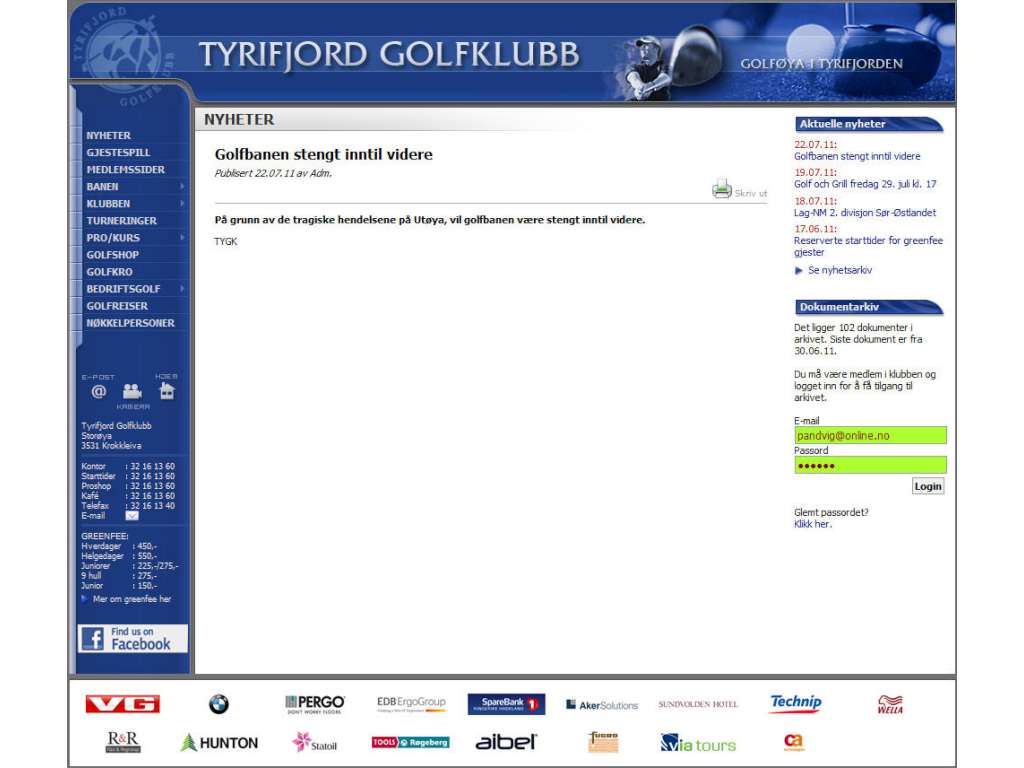This screenshot has width=1024, height=768.
Task: Open the Find us on Facebook badge
Action: point(133,639)
